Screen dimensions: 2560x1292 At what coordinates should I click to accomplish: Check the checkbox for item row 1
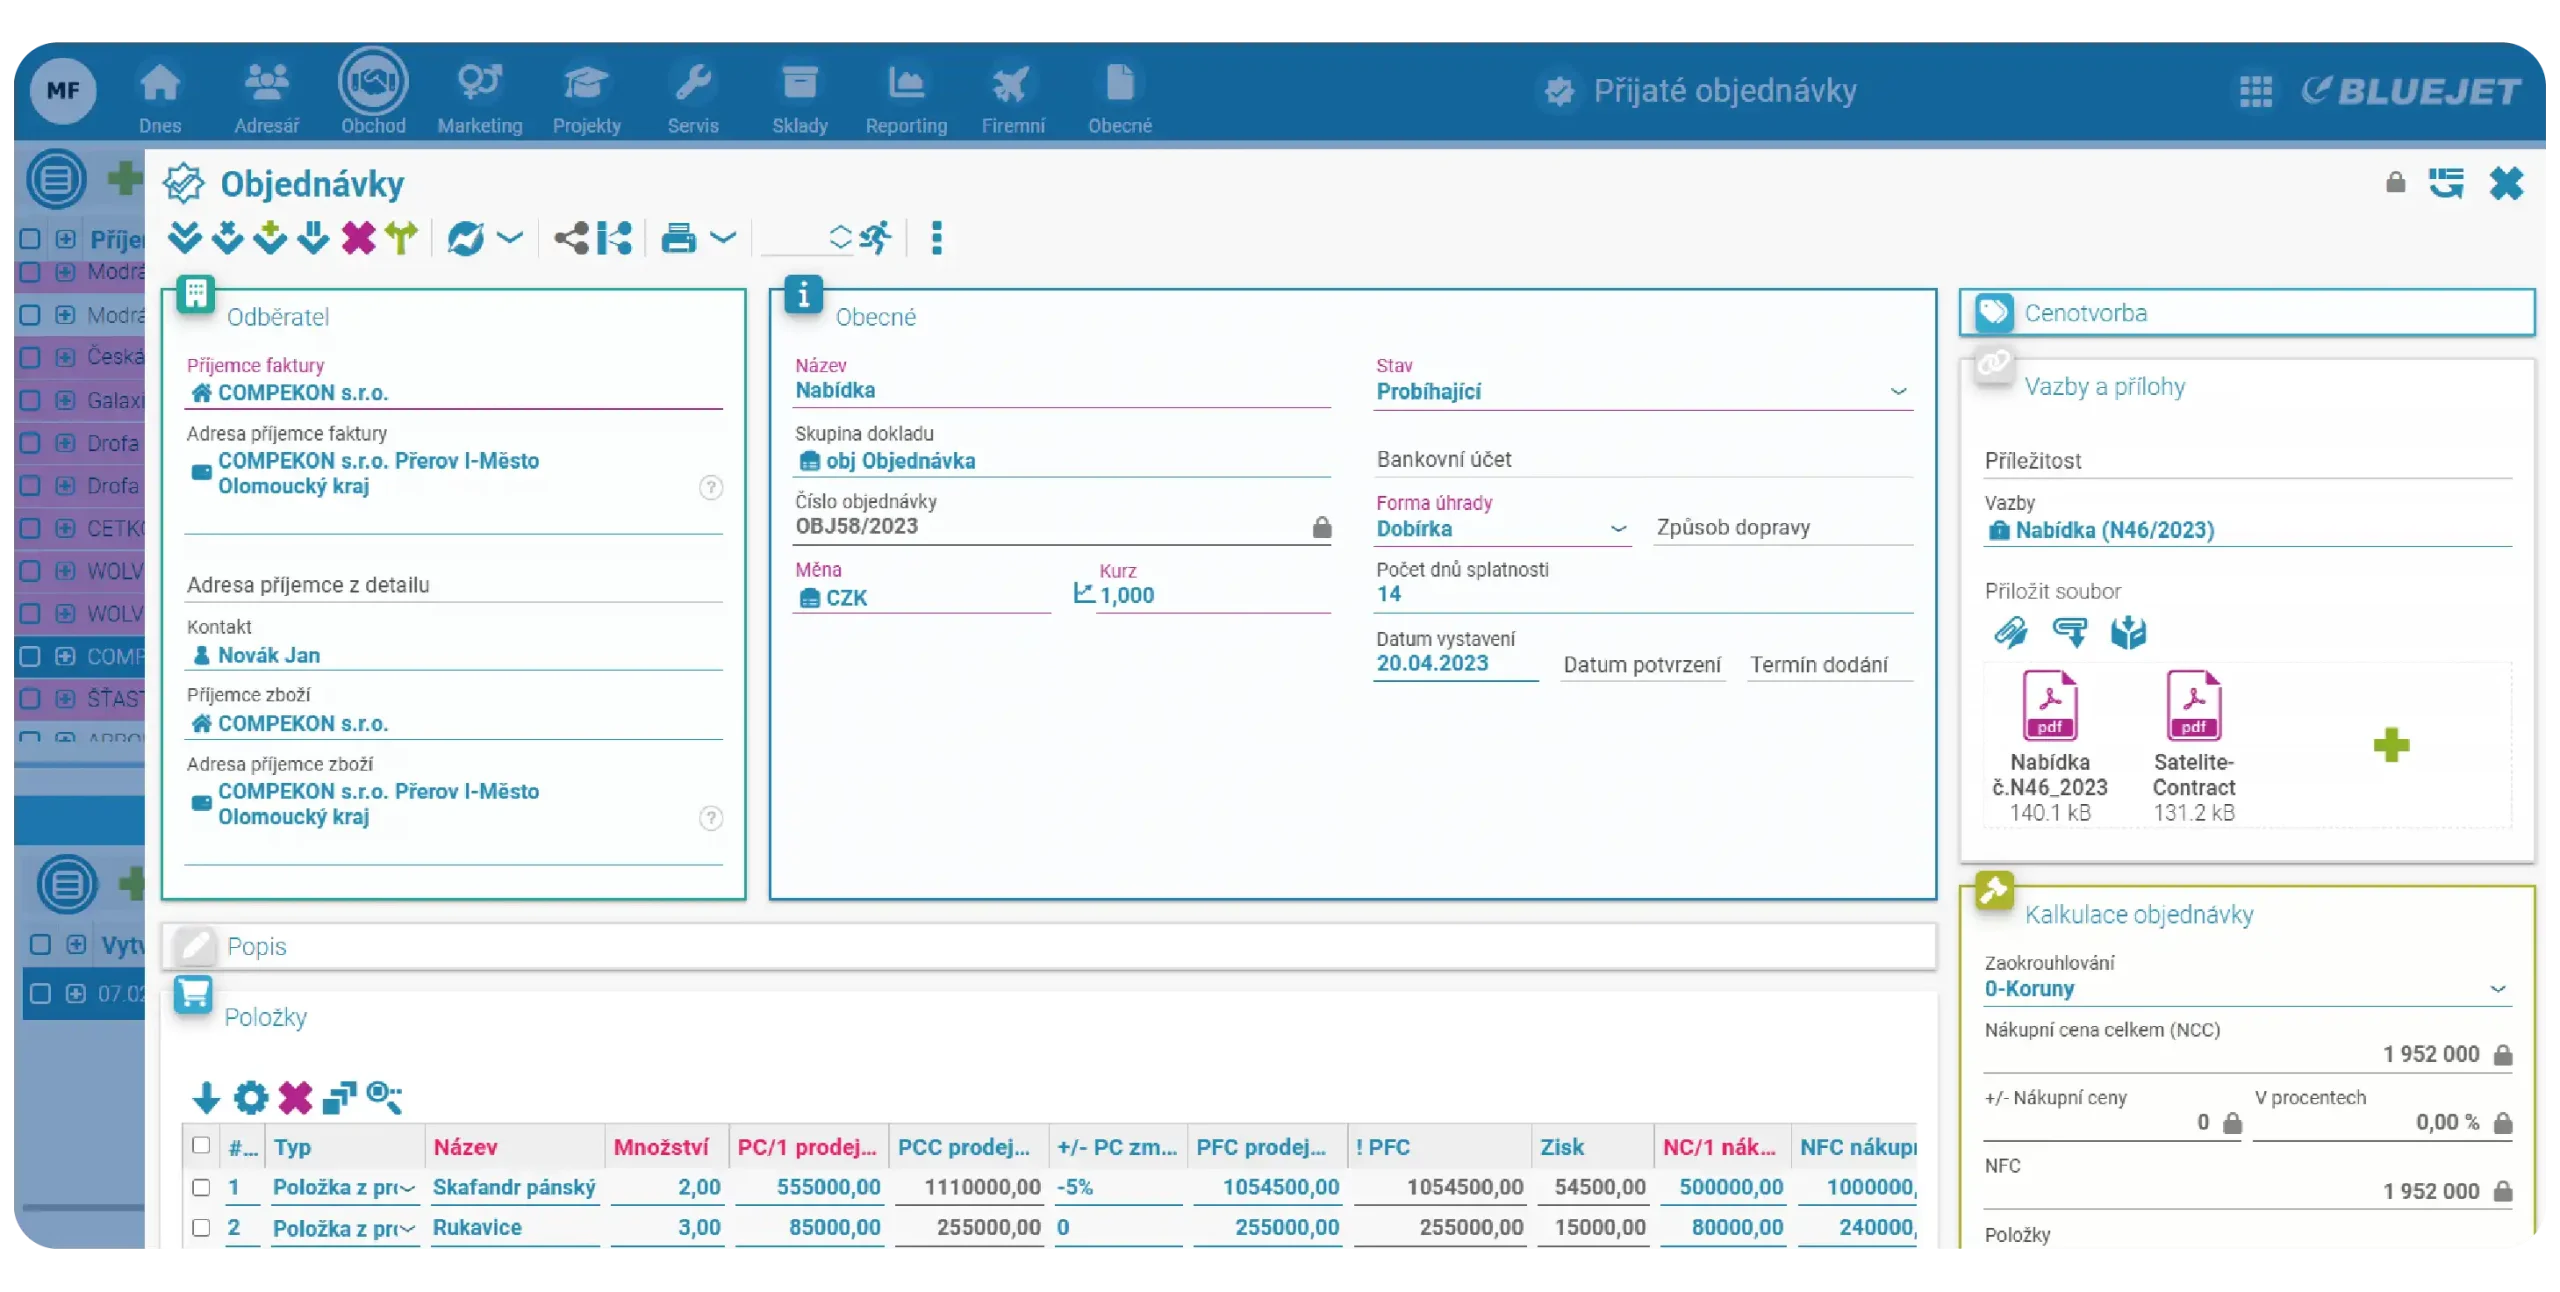(x=201, y=1187)
